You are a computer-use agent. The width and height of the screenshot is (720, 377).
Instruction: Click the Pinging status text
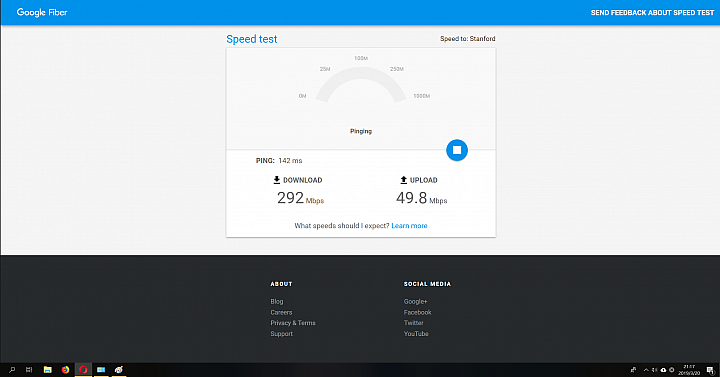click(x=361, y=131)
